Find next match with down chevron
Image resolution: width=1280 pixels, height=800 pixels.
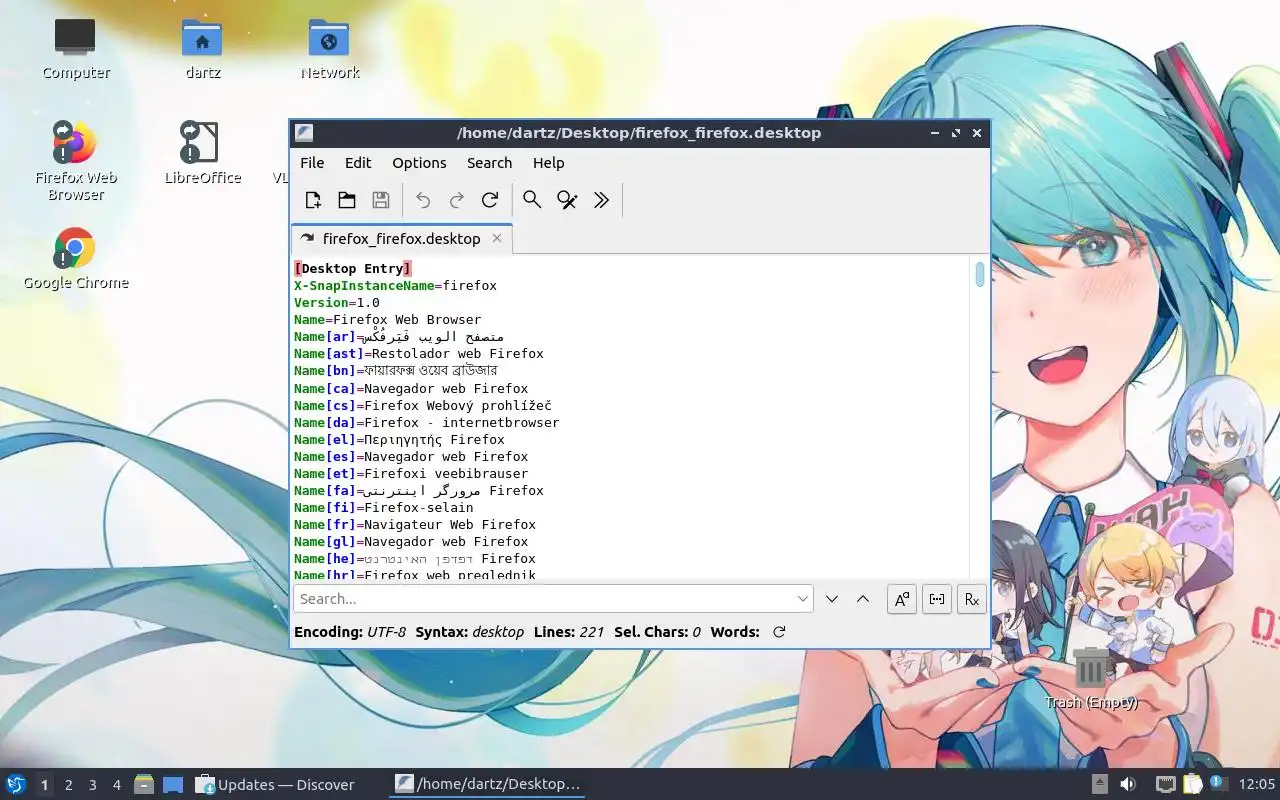832,599
